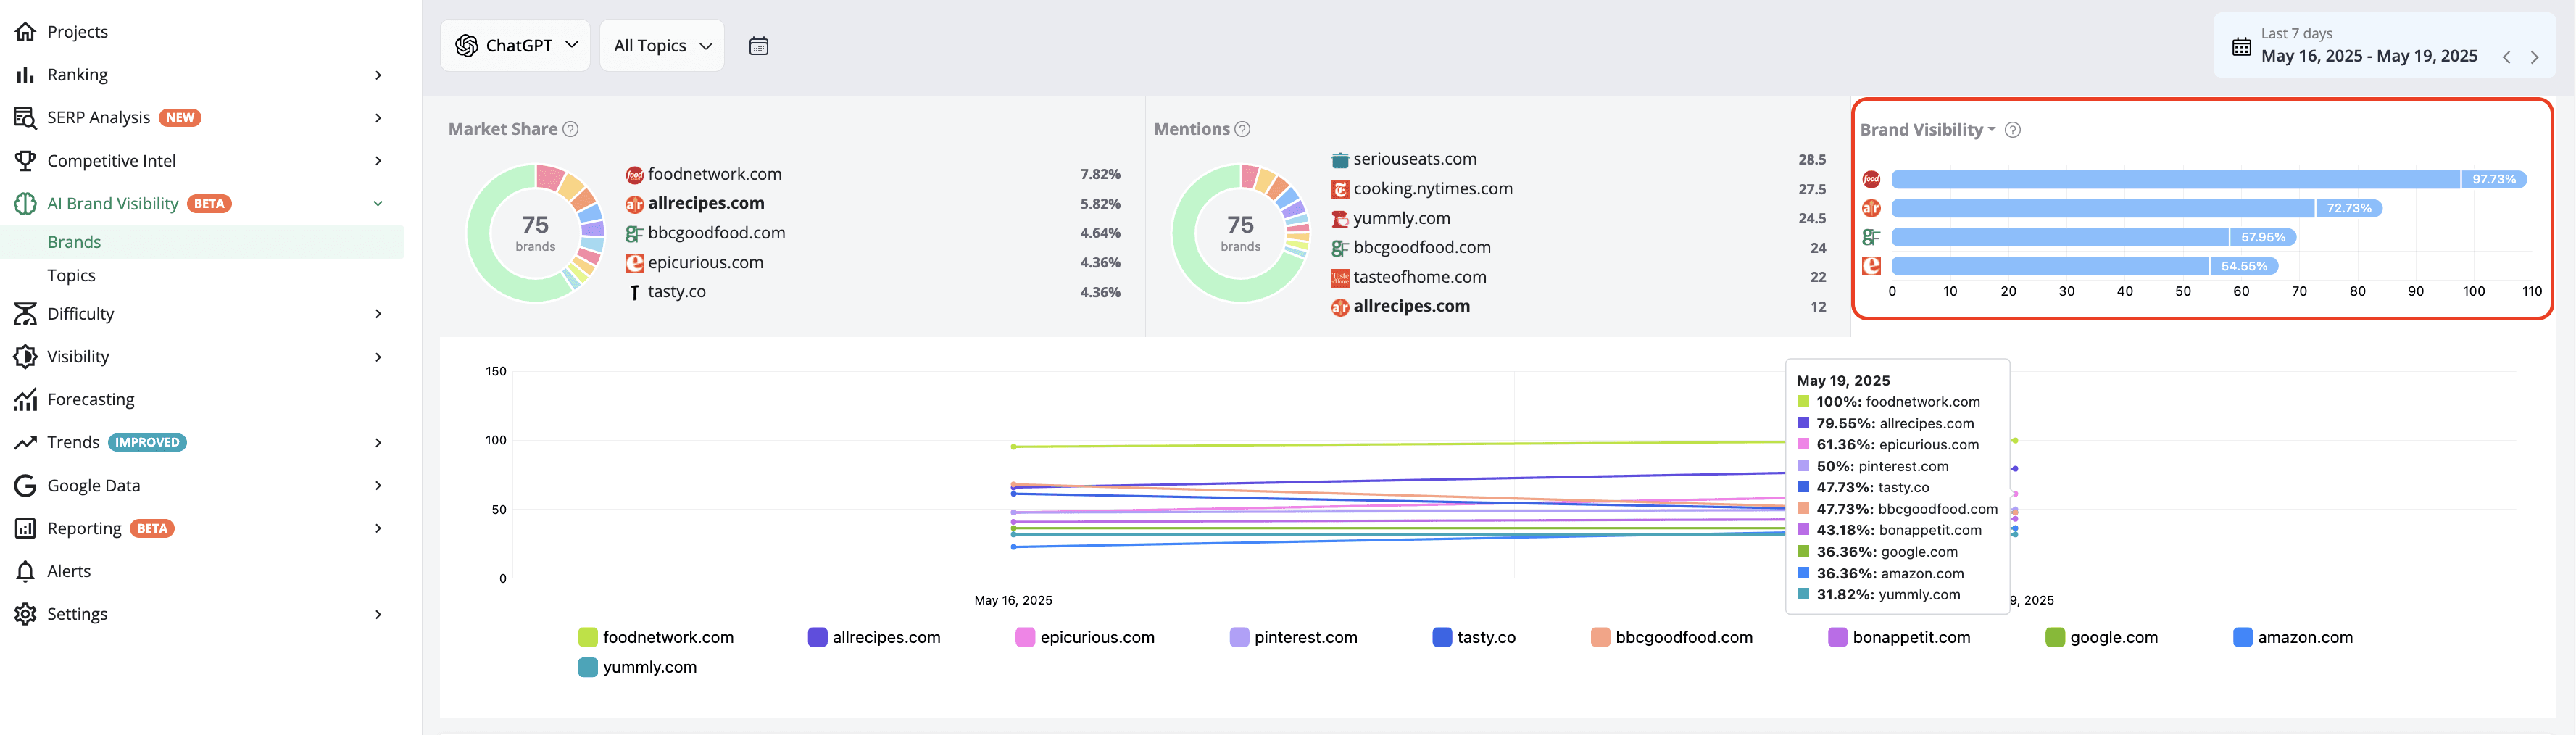Click allrecipes.com in Market Share list
Screen dimensions: 2576x735
[706, 203]
